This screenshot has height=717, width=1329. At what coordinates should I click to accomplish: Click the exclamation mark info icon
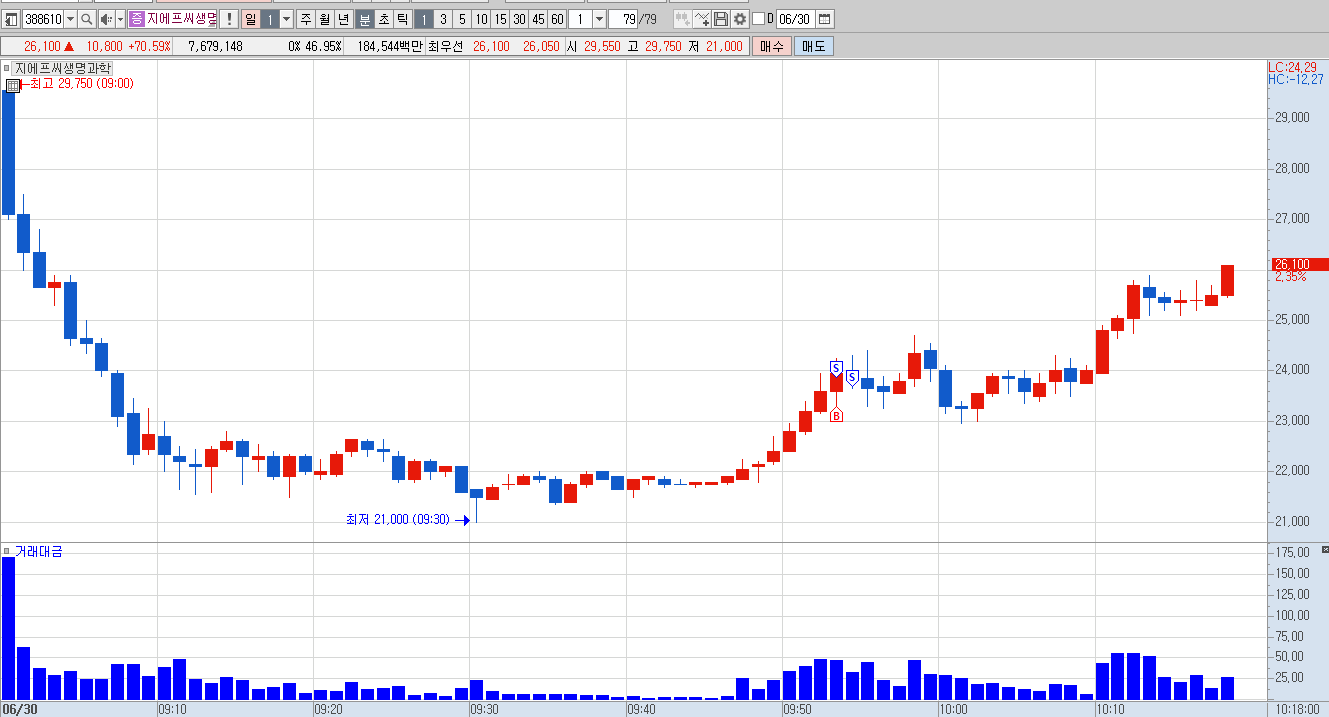(x=228, y=19)
